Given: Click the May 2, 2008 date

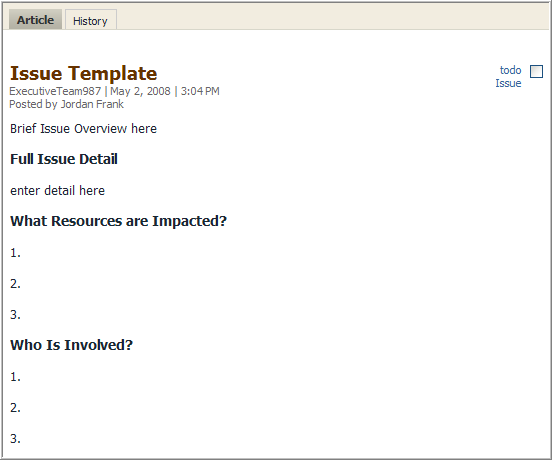Looking at the screenshot, I should tap(140, 91).
